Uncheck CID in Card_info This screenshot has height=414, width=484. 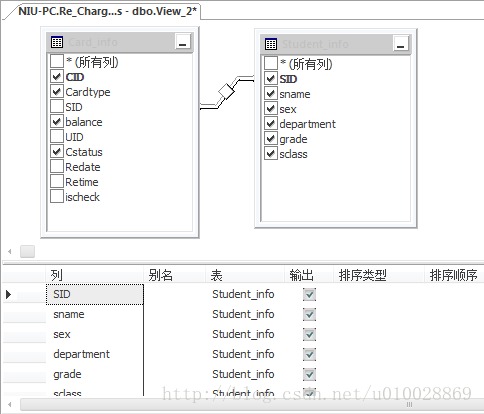pyautogui.click(x=57, y=77)
